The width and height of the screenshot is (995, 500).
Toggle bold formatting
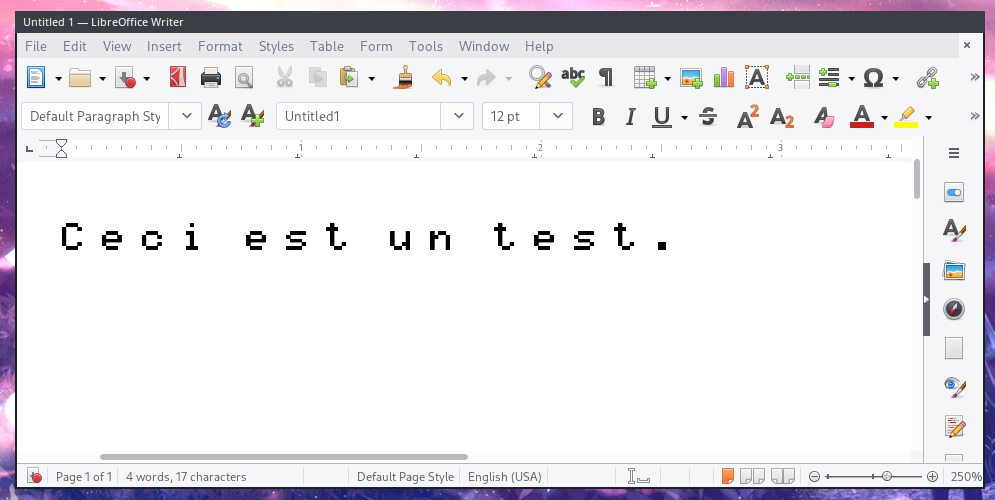pyautogui.click(x=598, y=117)
